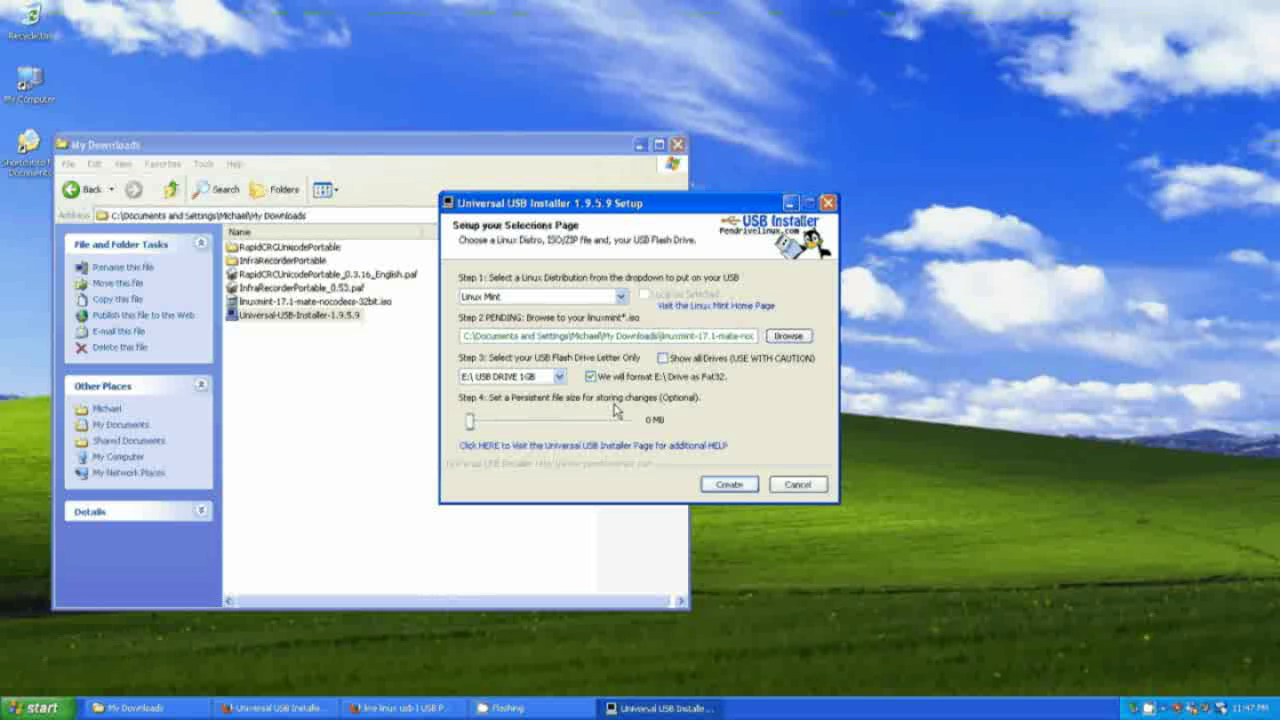Open the E:\ USB DRIVE 1GB dropdown
Image resolution: width=1280 pixels, height=720 pixels.
pyautogui.click(x=559, y=376)
